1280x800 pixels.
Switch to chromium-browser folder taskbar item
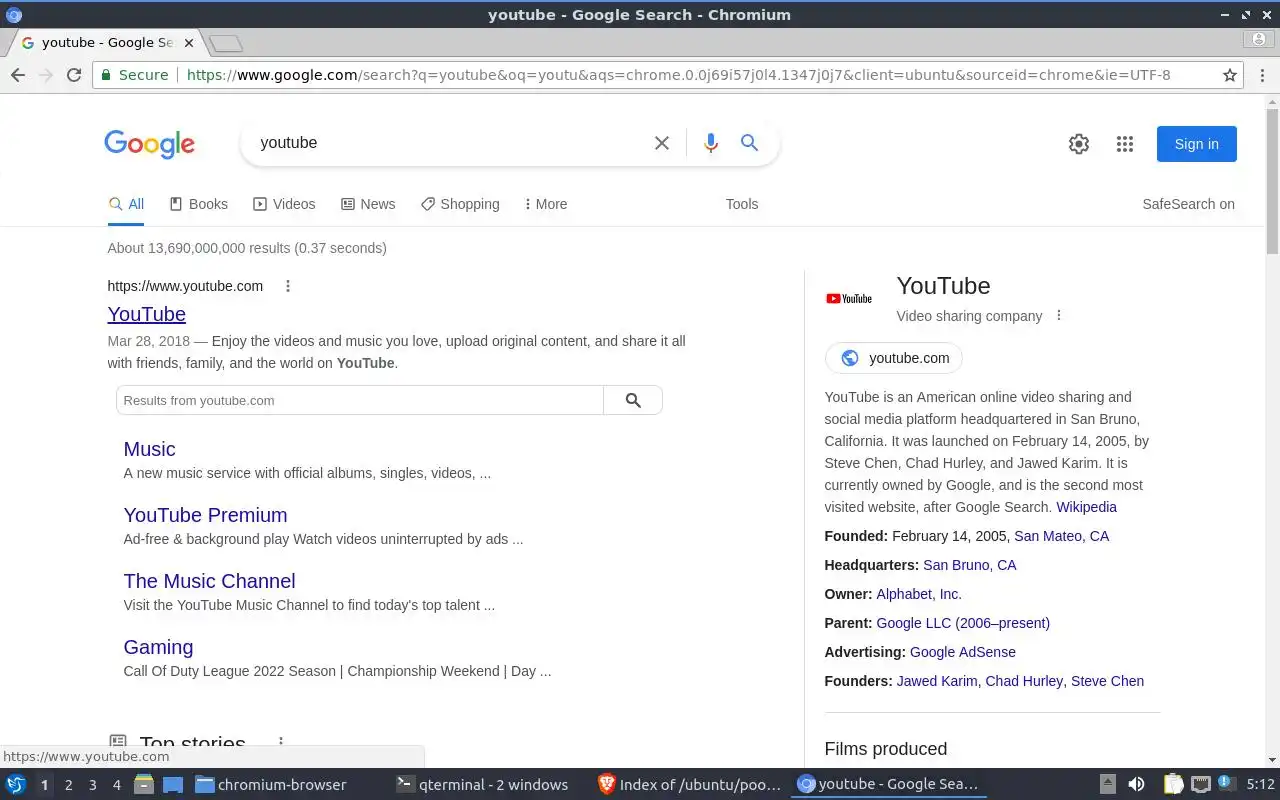point(271,785)
